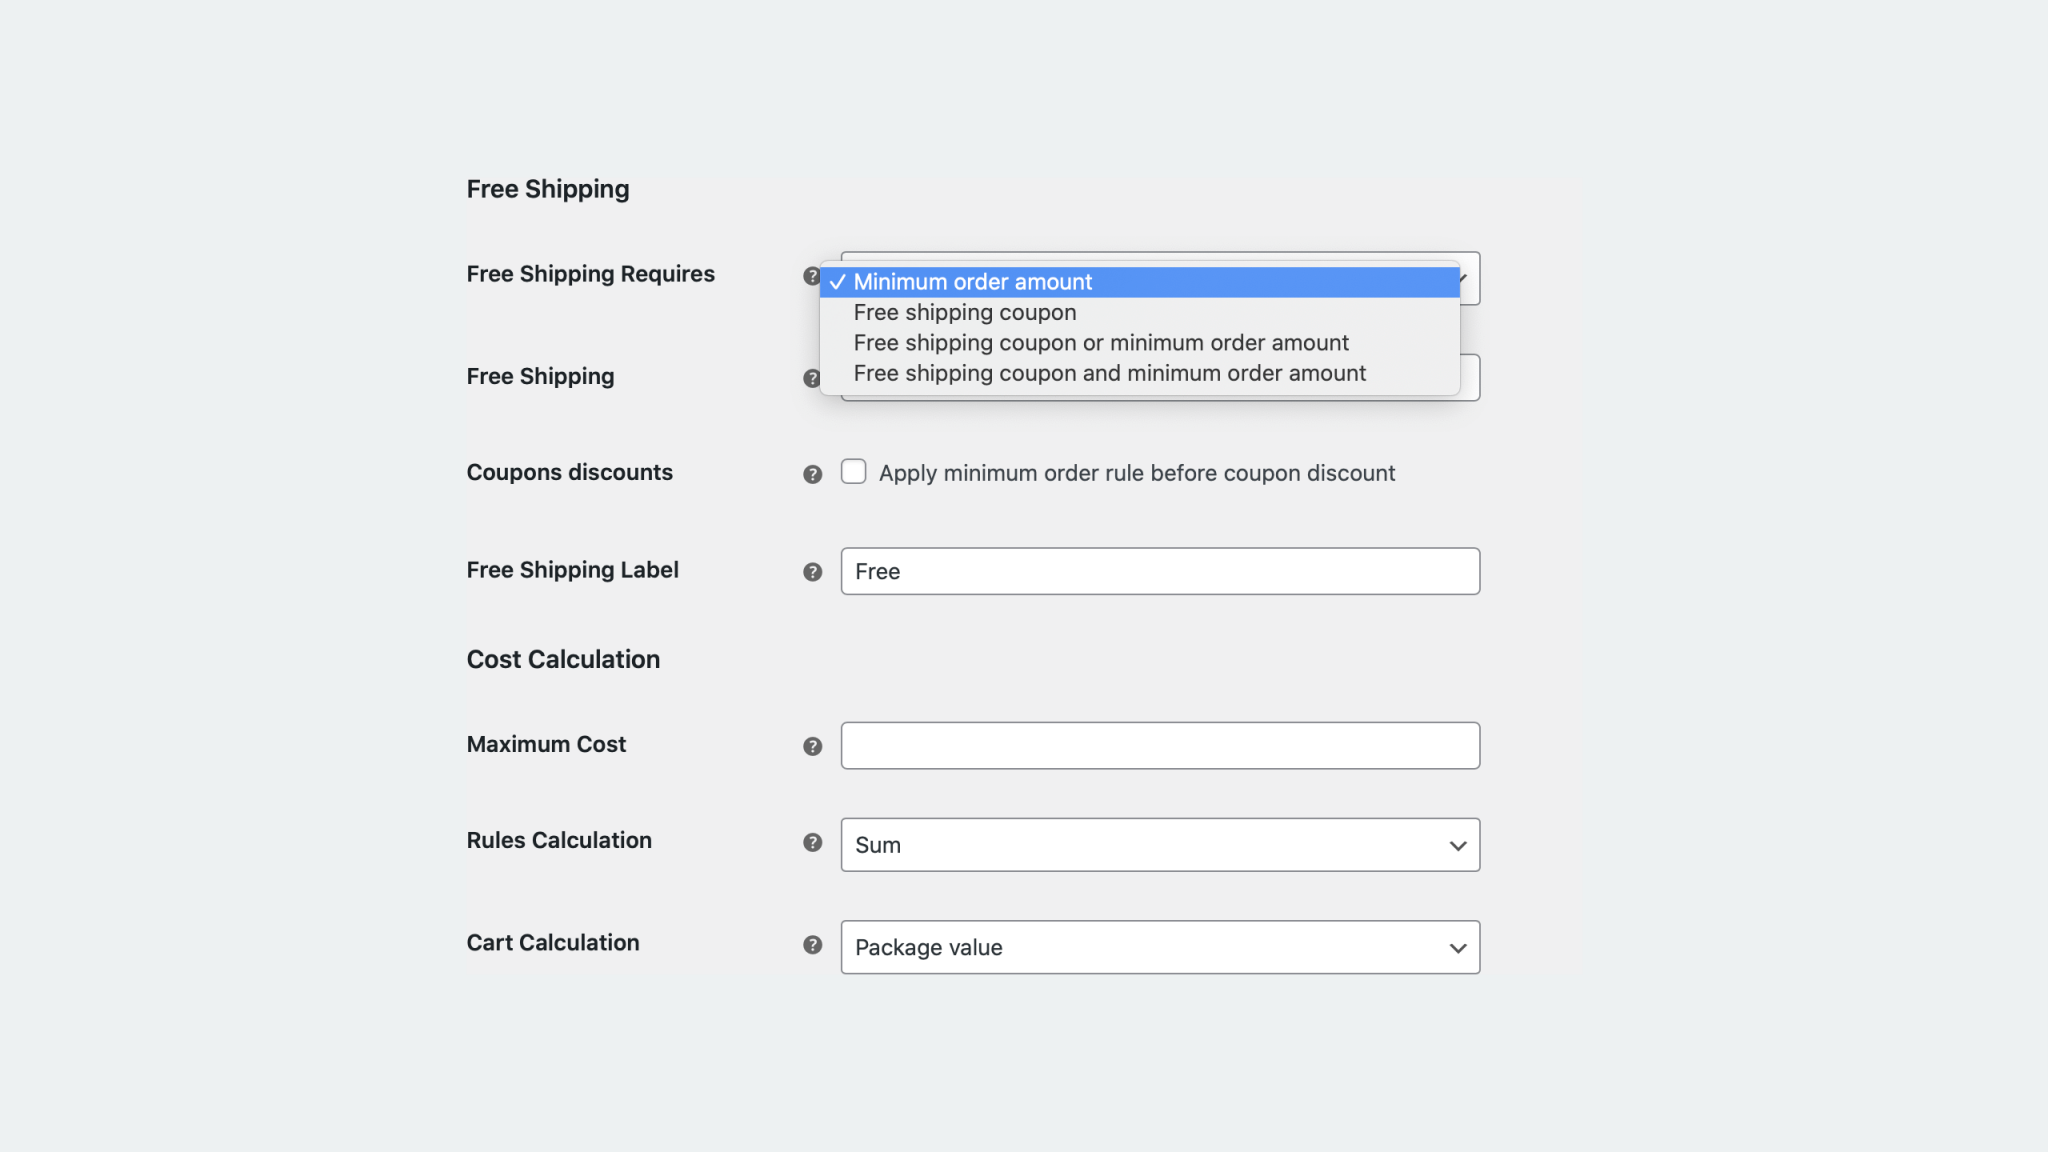Choose 'Free shipping coupon or minimum order amount'
Image resolution: width=2048 pixels, height=1152 pixels.
click(1101, 342)
